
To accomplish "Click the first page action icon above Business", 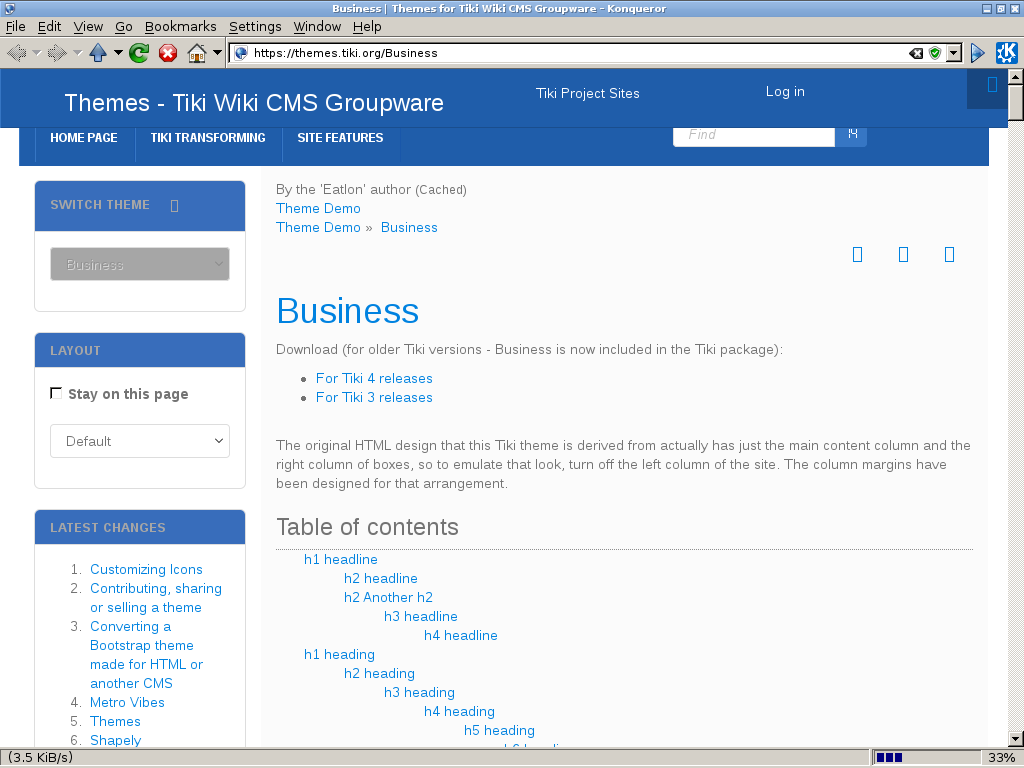I will click(857, 254).
